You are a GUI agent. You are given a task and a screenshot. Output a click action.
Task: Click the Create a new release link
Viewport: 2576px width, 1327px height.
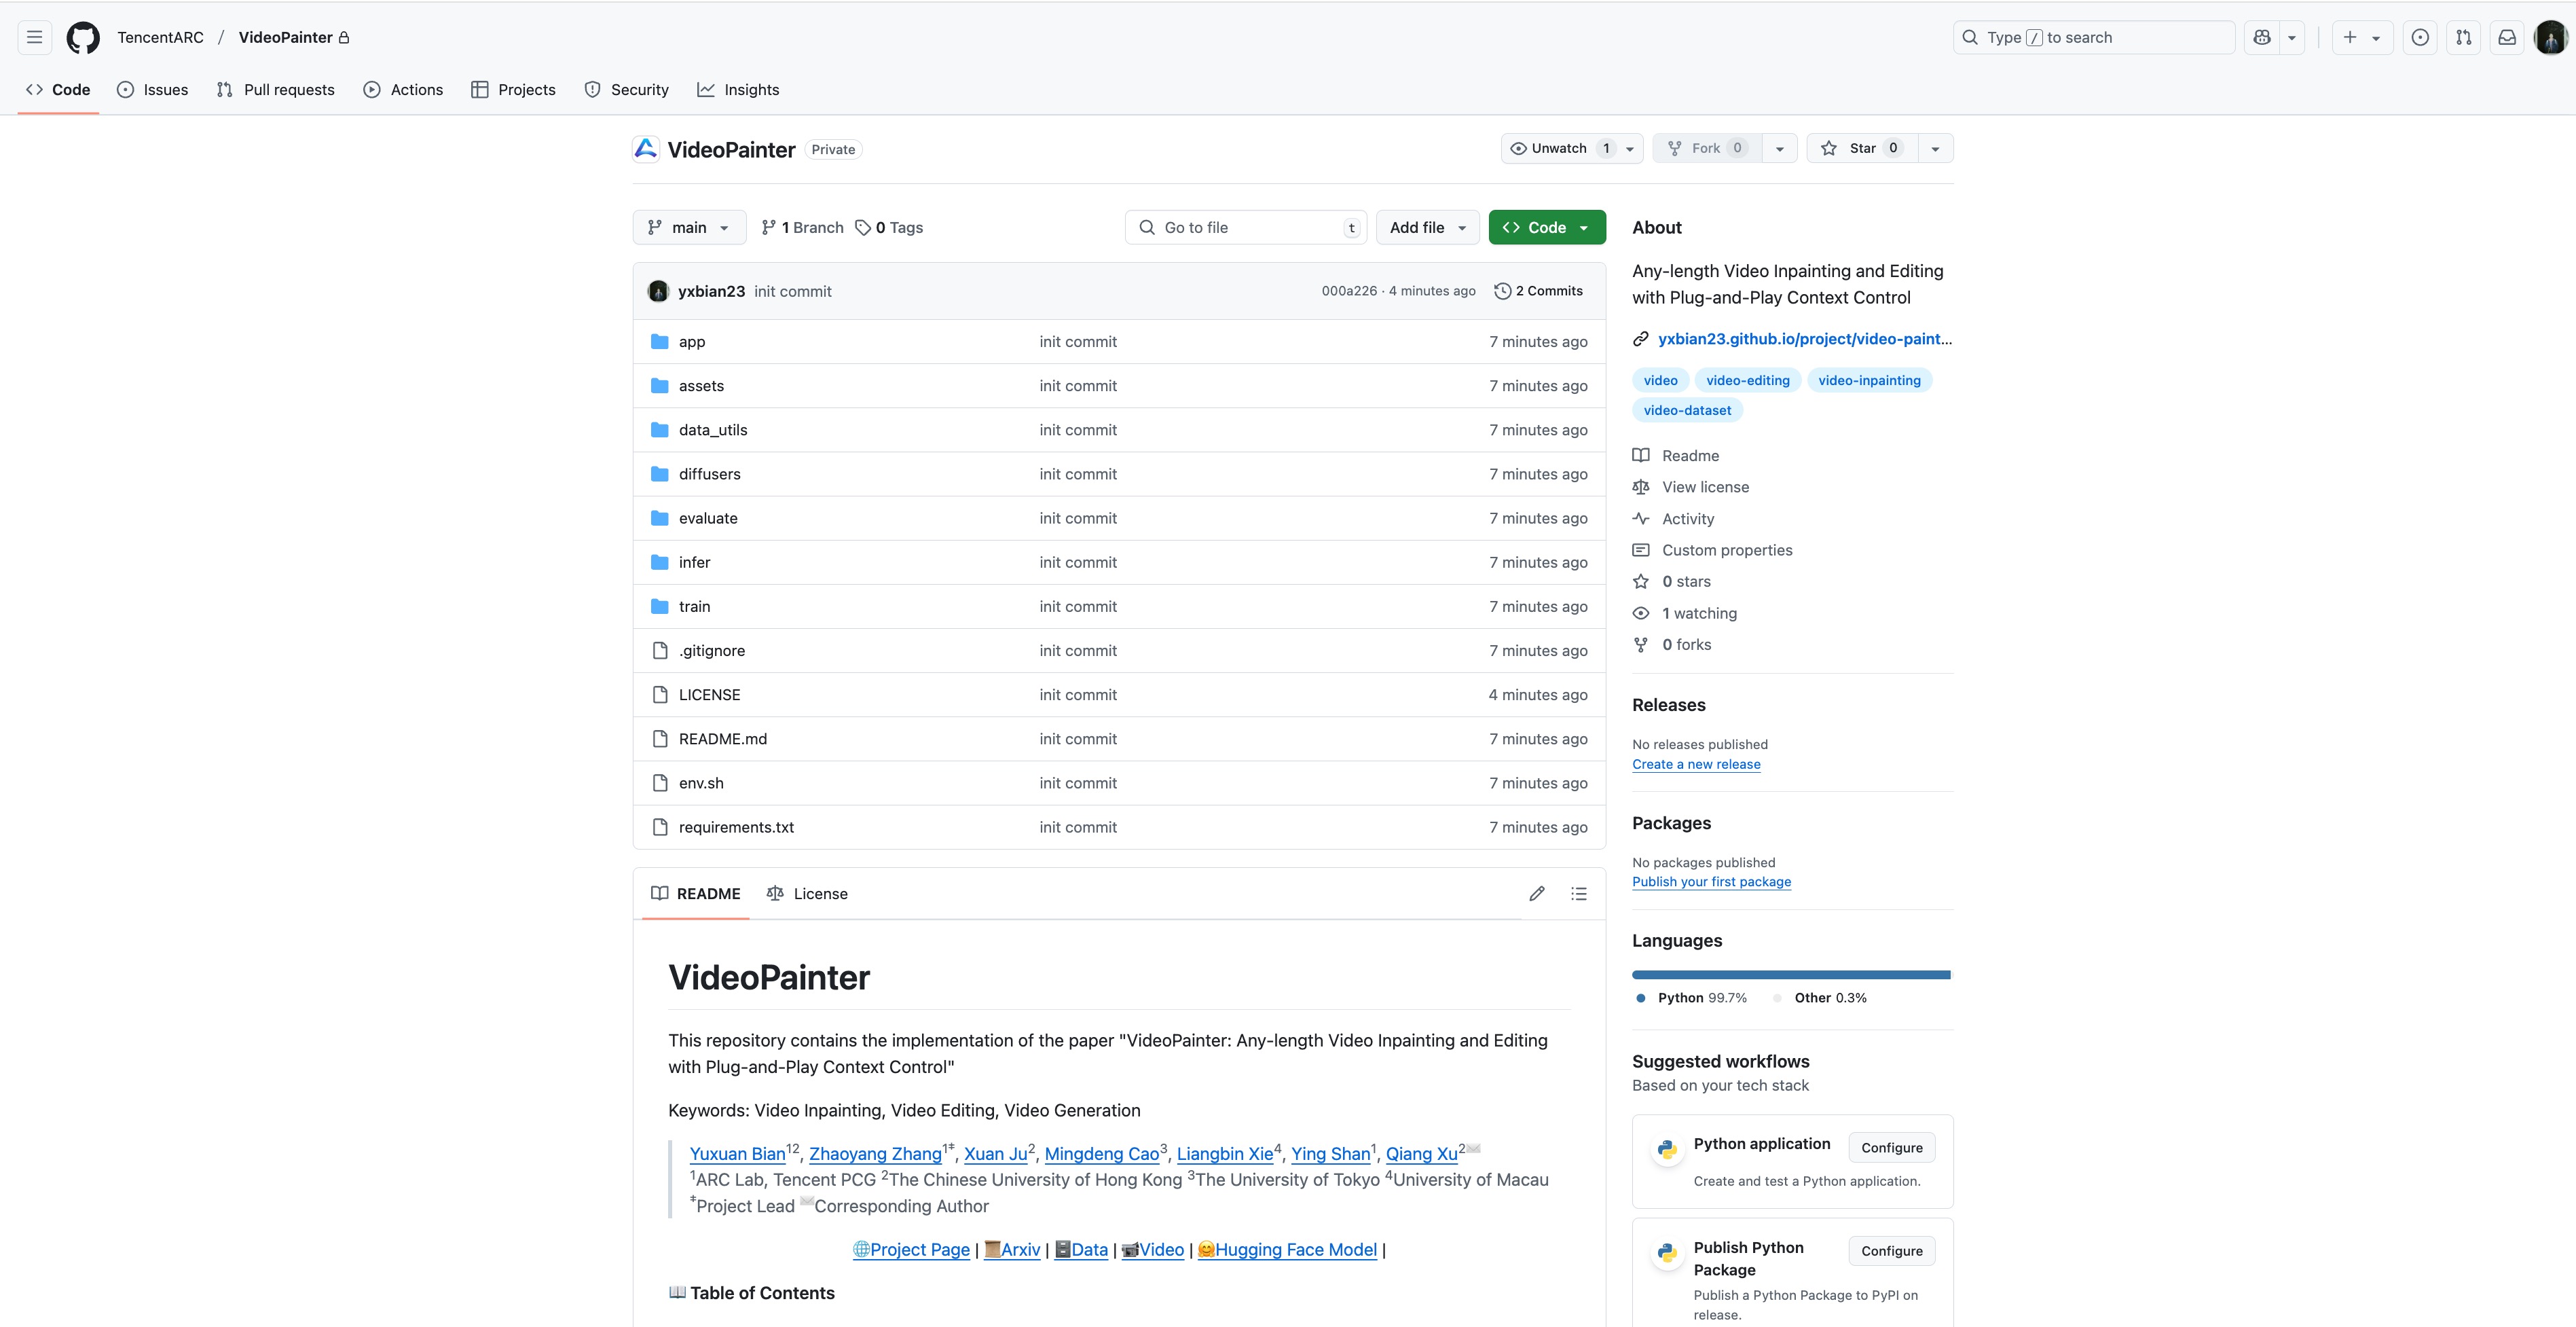click(x=1696, y=764)
